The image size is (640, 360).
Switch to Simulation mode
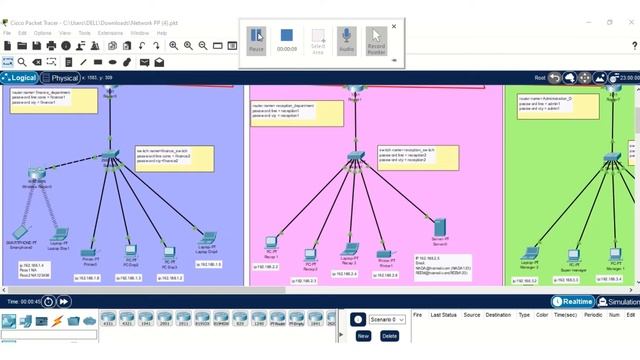(618, 302)
